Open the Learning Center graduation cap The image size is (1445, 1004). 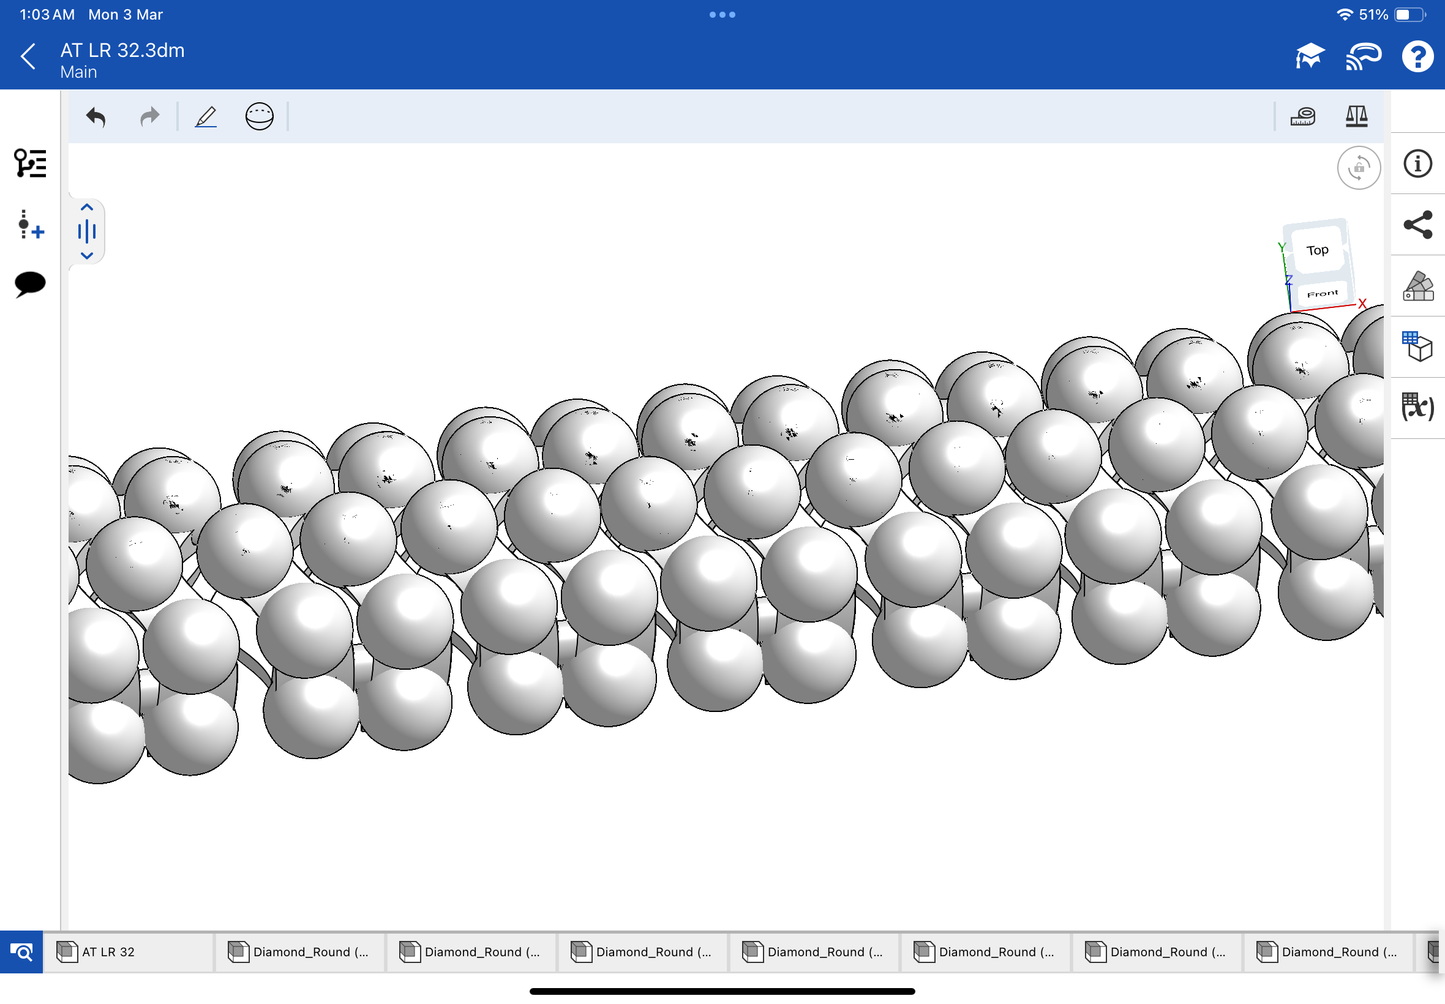(1309, 57)
